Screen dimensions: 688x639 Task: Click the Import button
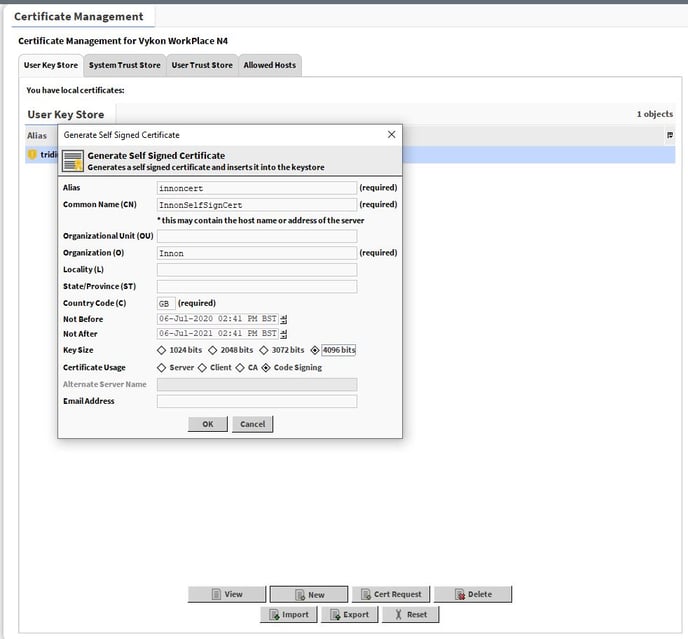pyautogui.click(x=288, y=614)
